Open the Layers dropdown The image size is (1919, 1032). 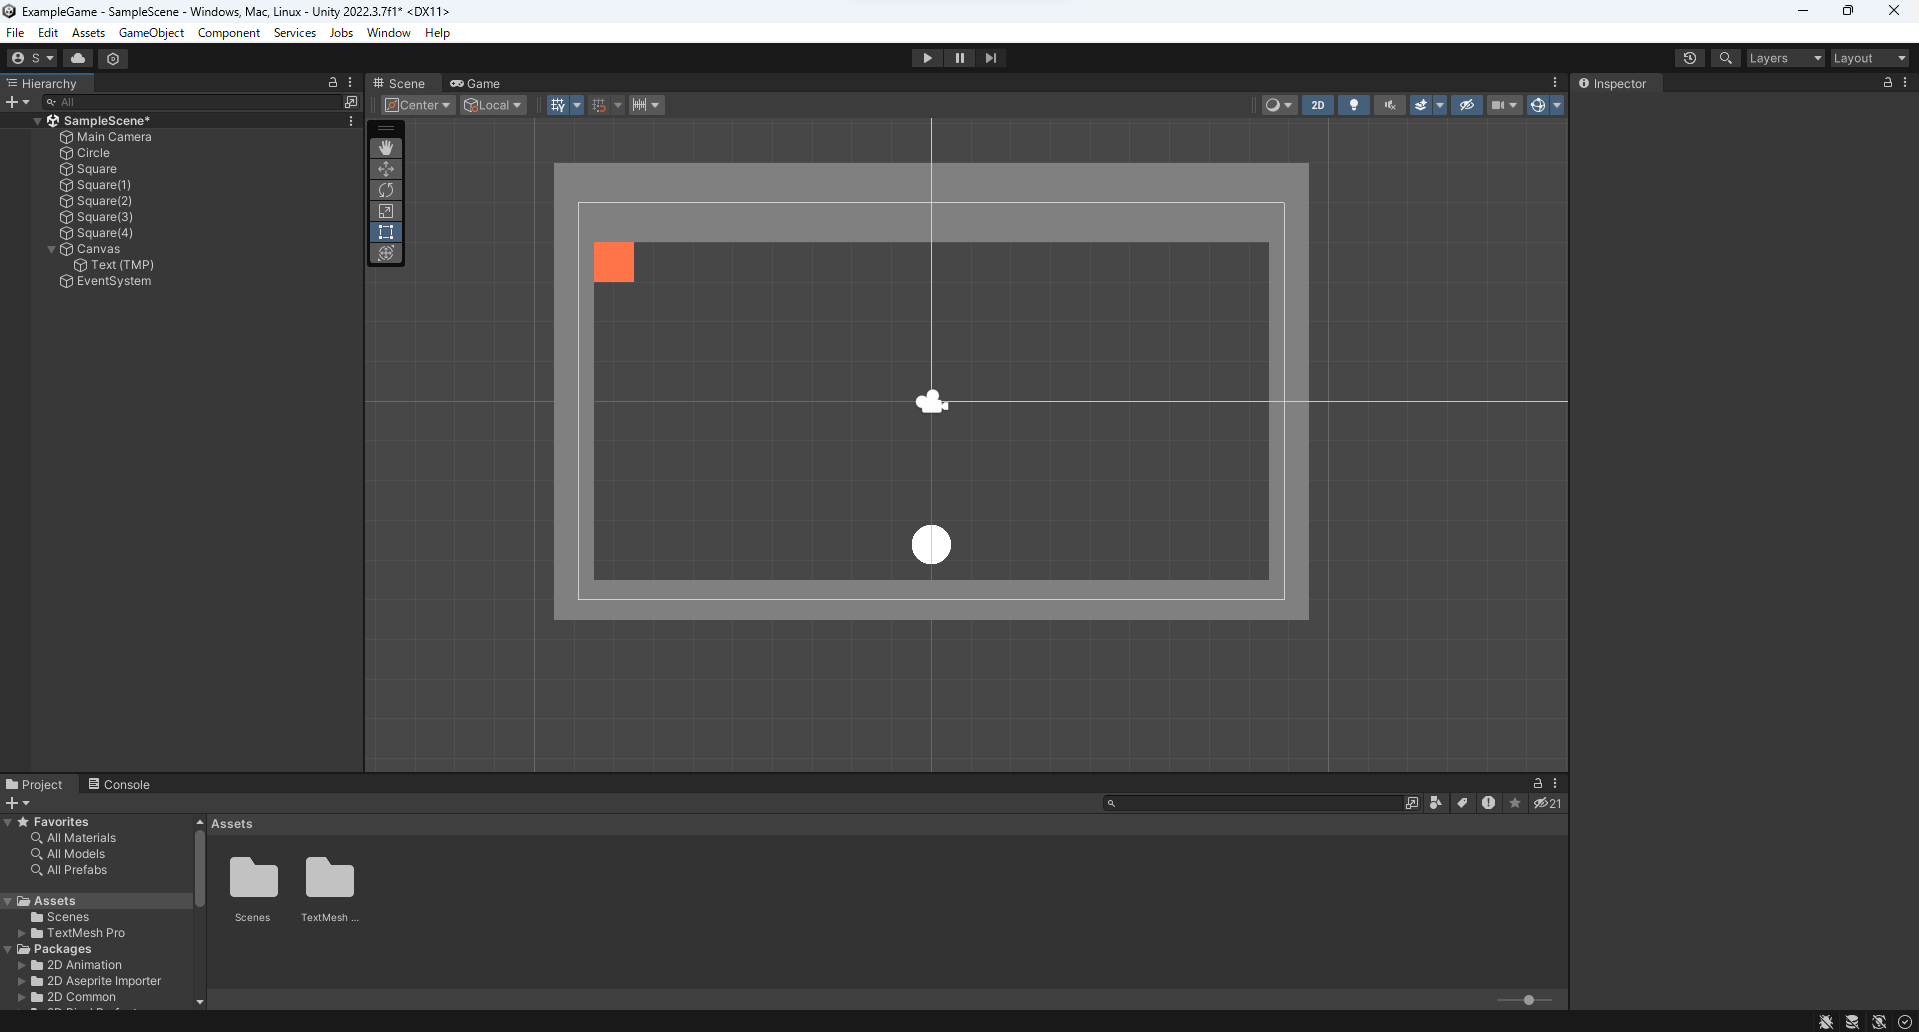[1784, 57]
